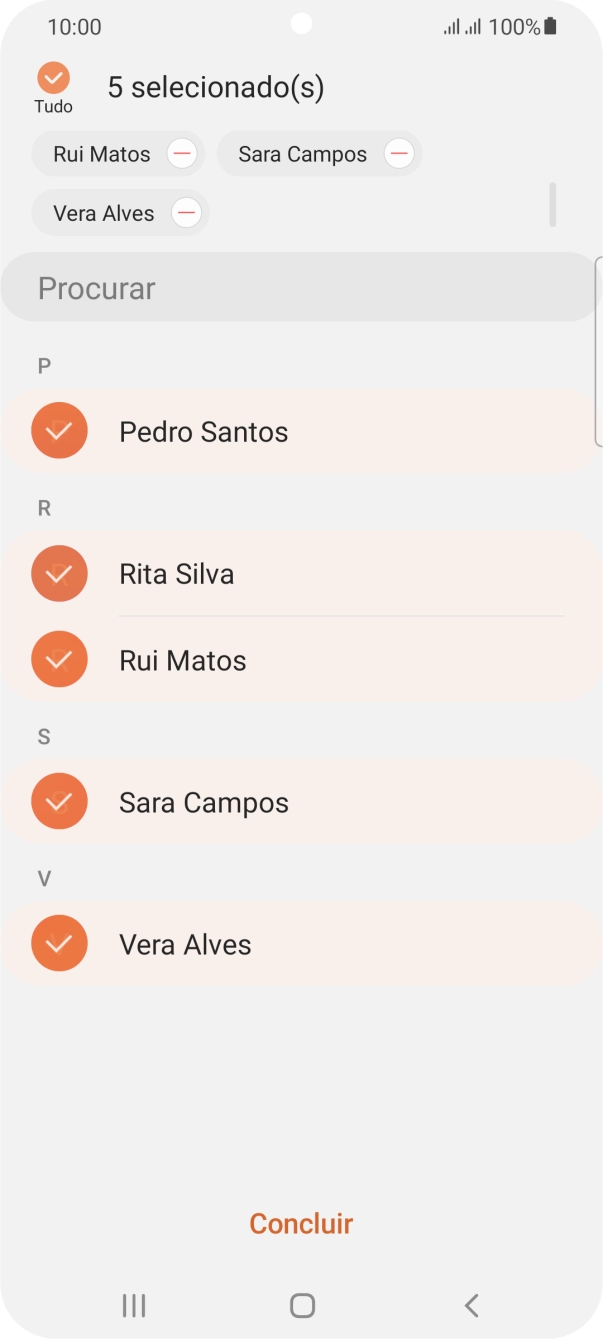
Task: Tap the Back navigation icon
Action: [x=470, y=1305]
